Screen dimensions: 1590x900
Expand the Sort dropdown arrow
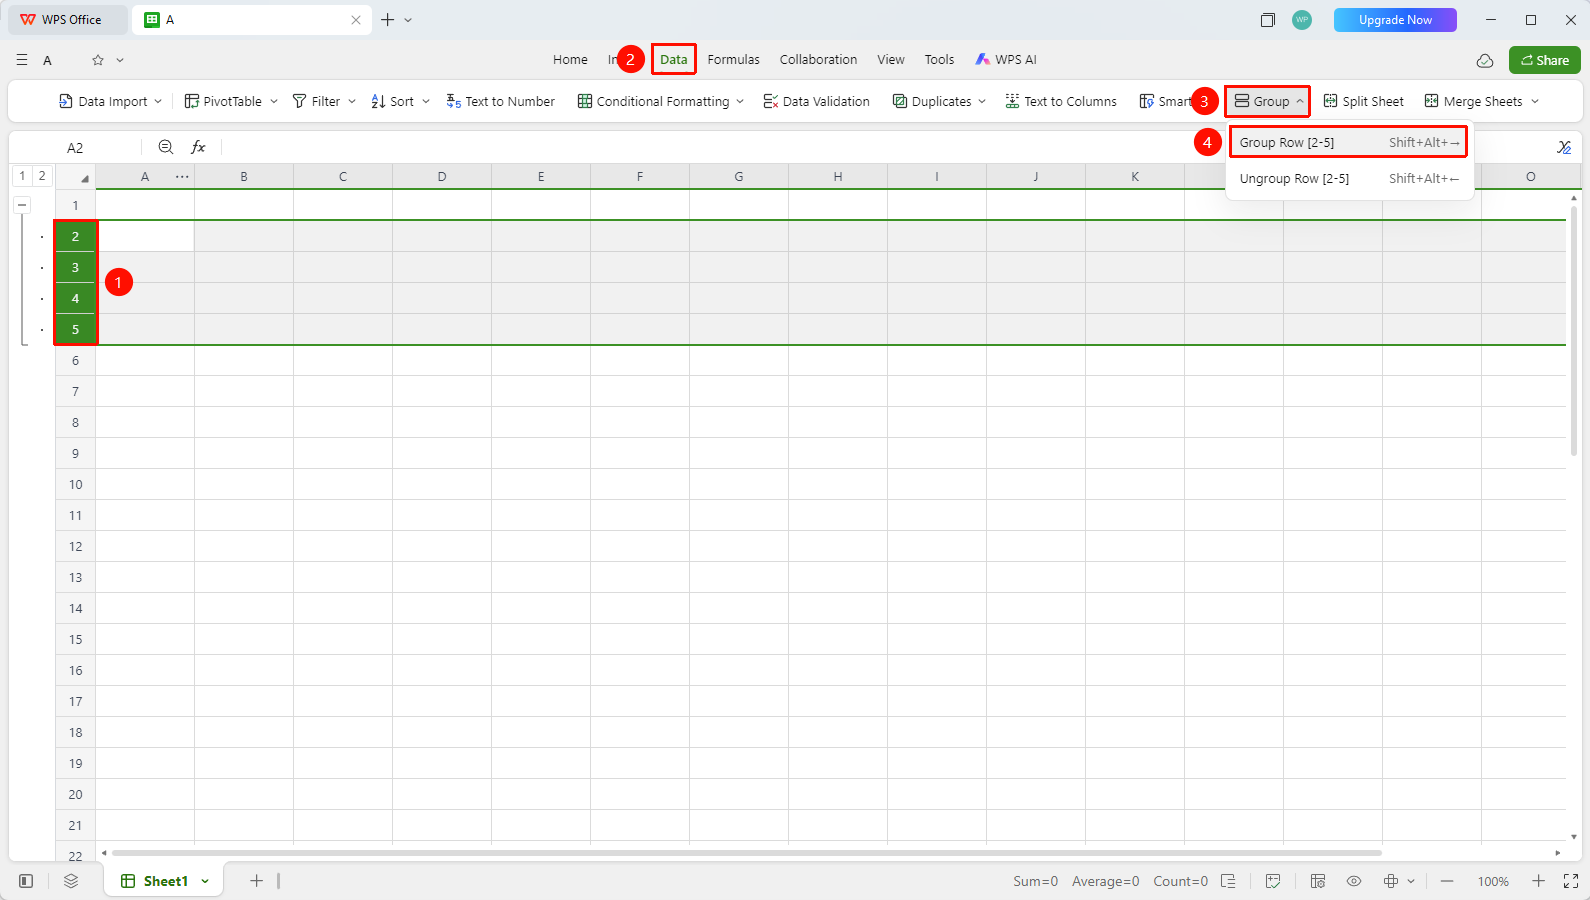coord(426,101)
